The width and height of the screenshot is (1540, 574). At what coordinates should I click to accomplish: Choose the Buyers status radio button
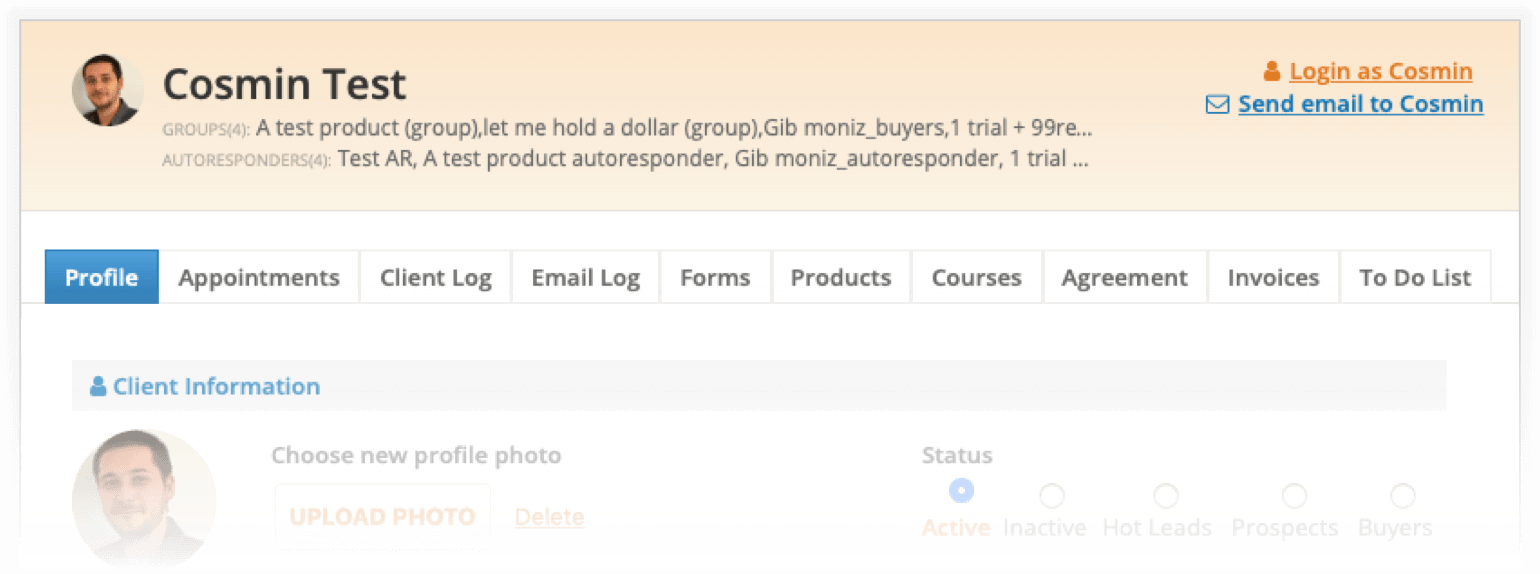[1403, 495]
